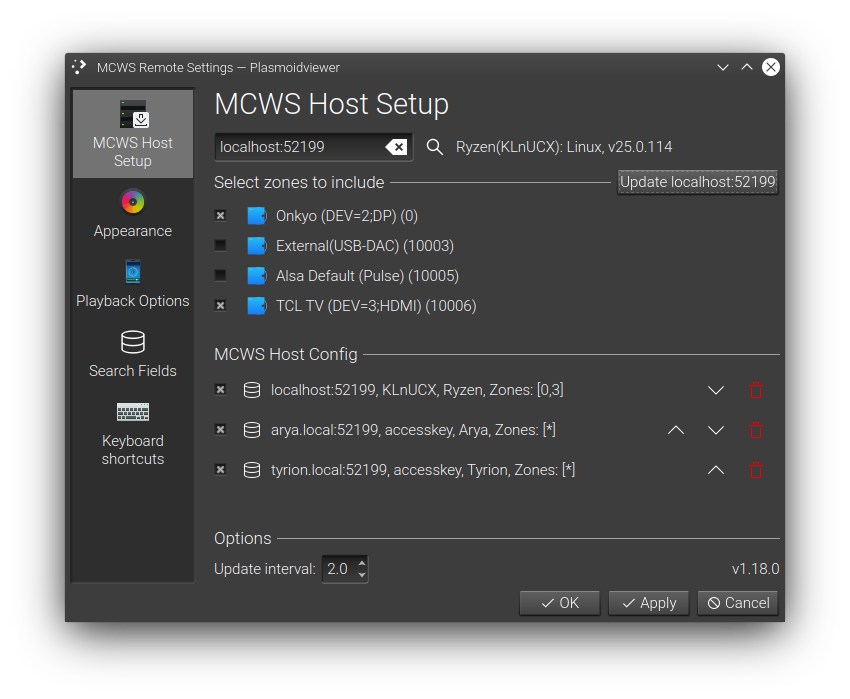Uncheck the Onkyo zone
The image size is (850, 699).
coord(220,215)
